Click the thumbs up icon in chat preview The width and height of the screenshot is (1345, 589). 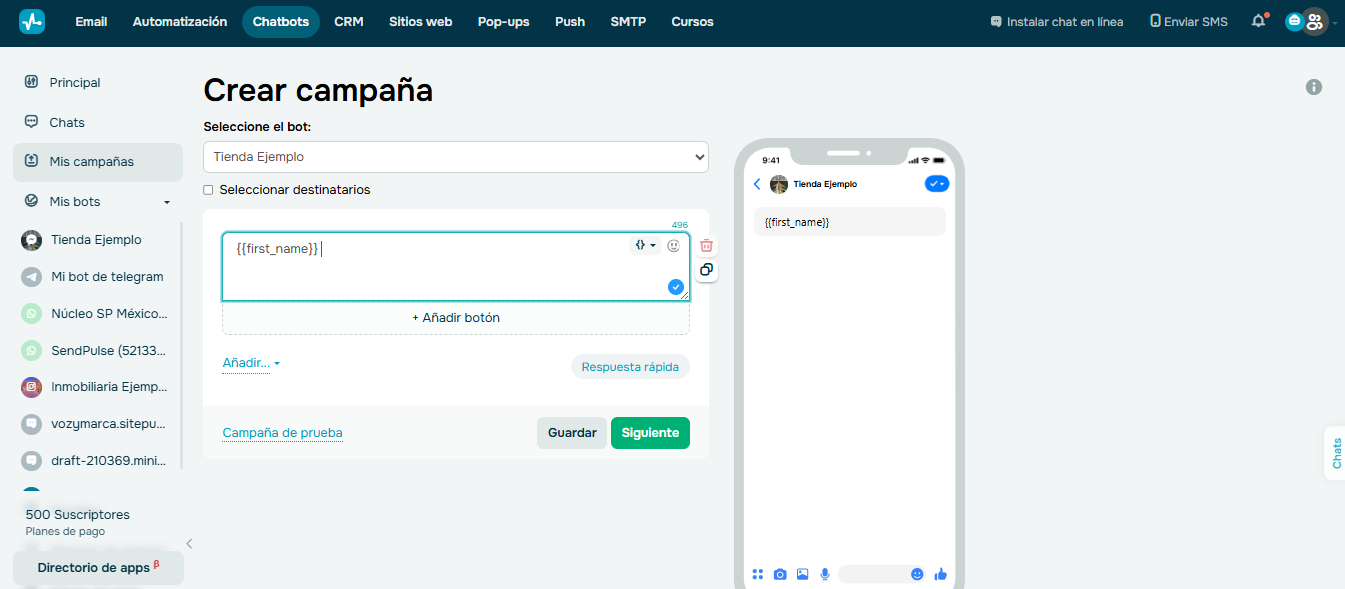[940, 574]
